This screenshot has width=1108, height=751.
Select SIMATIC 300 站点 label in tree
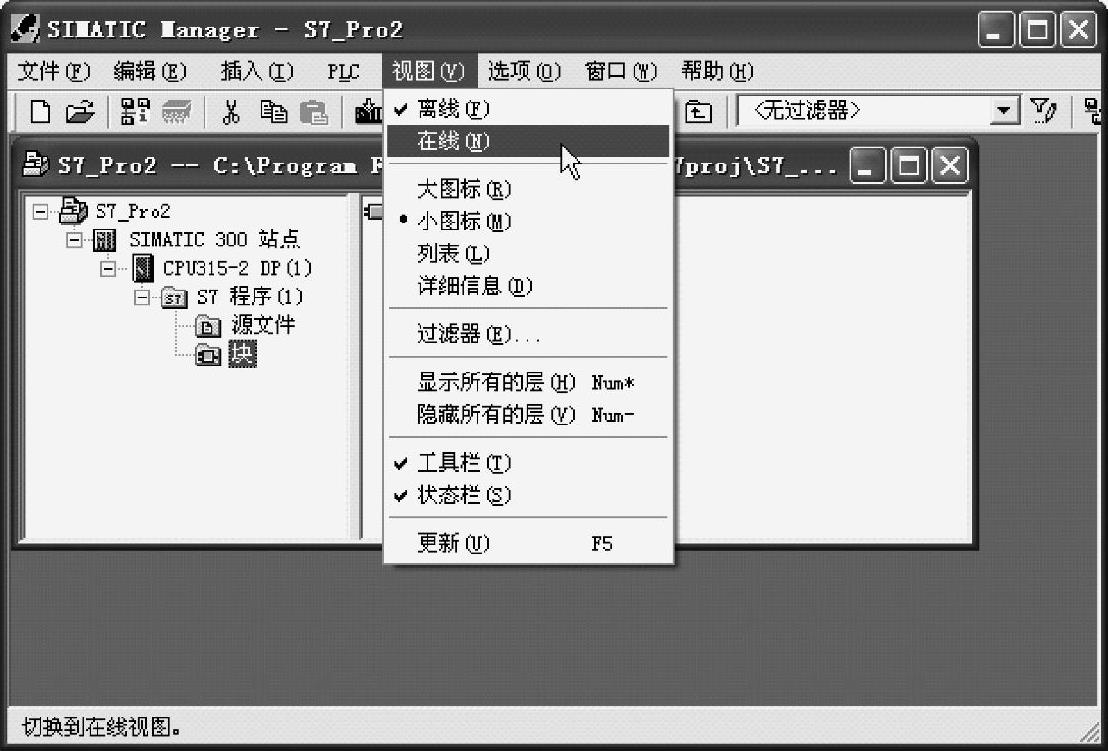click(x=215, y=240)
